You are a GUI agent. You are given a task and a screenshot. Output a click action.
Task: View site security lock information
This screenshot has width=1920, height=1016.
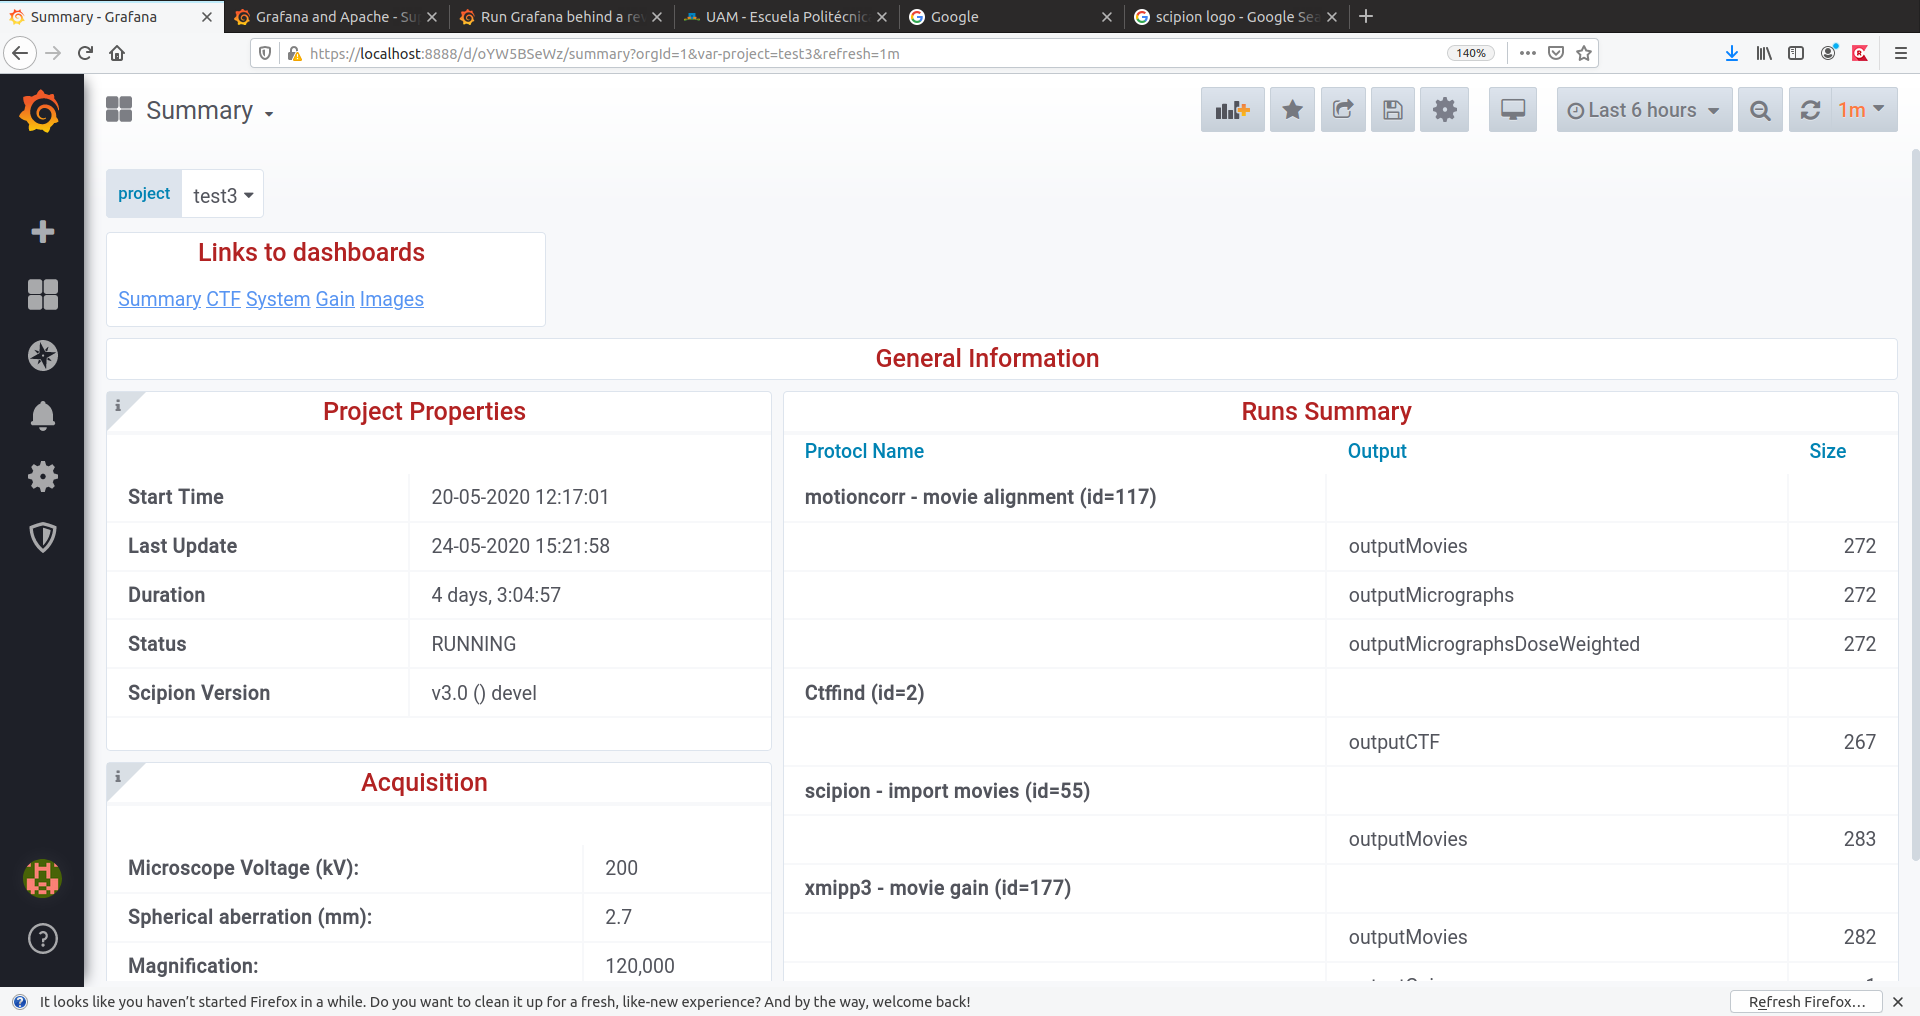click(294, 53)
